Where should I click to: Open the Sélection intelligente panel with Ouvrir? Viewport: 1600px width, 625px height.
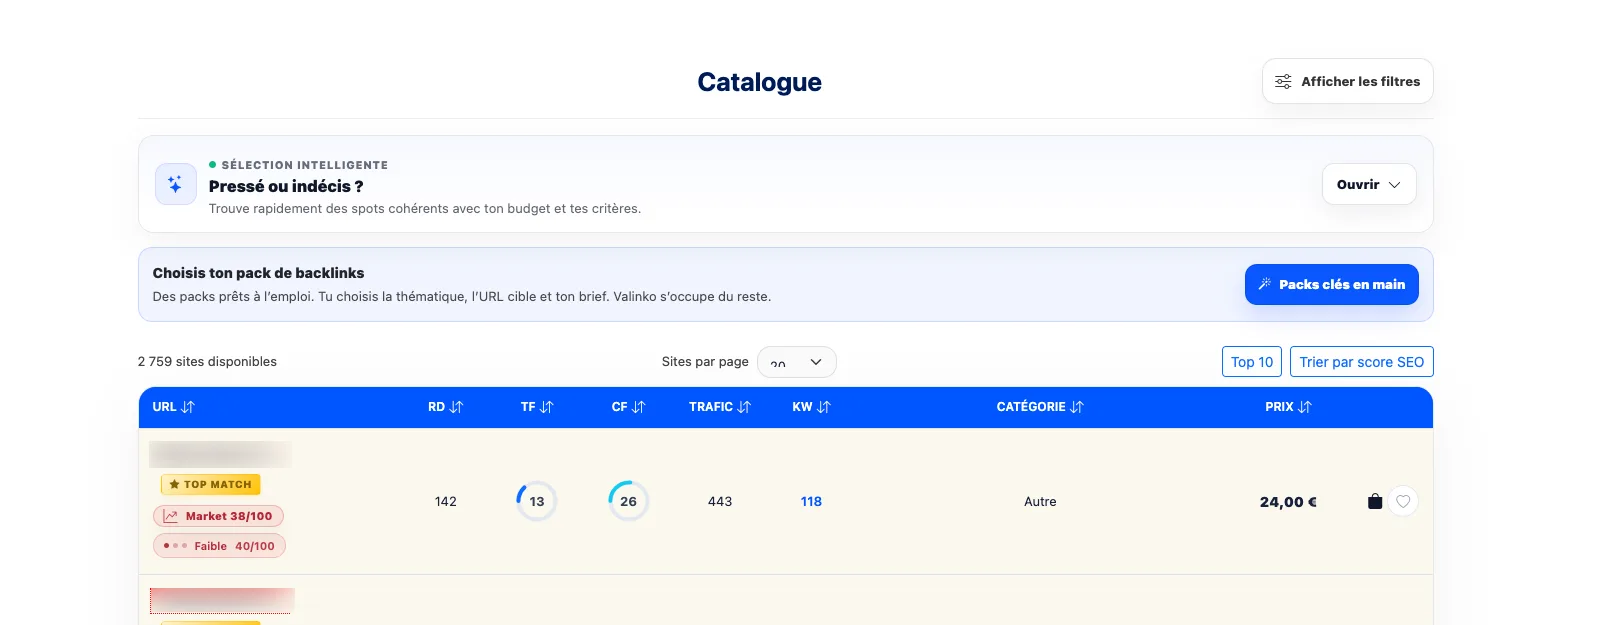[x=1369, y=184]
